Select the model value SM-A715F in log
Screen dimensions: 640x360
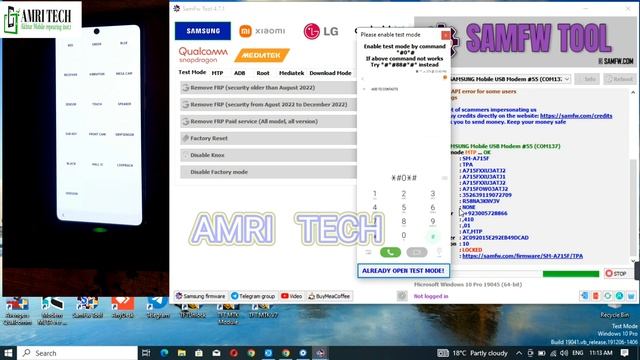tap(476, 158)
